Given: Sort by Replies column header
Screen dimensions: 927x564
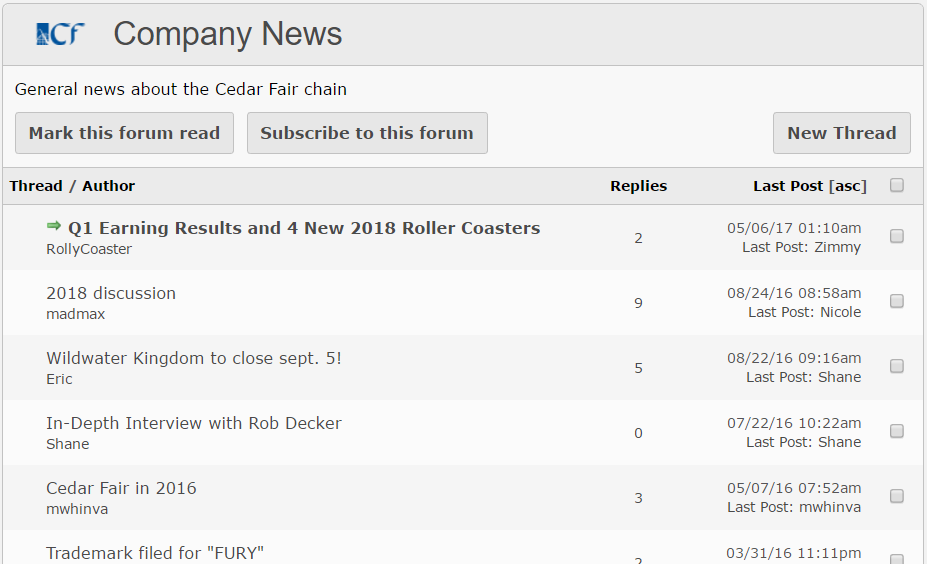Looking at the screenshot, I should pos(638,186).
